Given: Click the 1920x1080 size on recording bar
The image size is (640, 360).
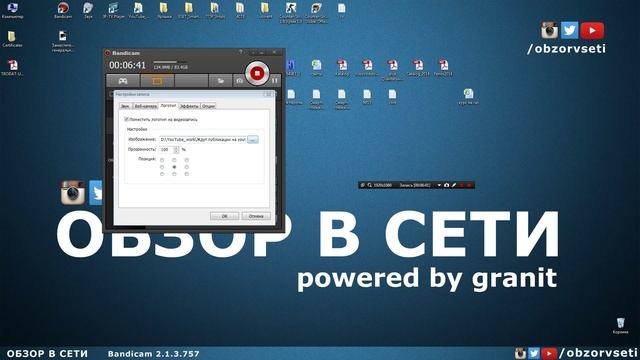Looking at the screenshot, I should pyautogui.click(x=382, y=185).
